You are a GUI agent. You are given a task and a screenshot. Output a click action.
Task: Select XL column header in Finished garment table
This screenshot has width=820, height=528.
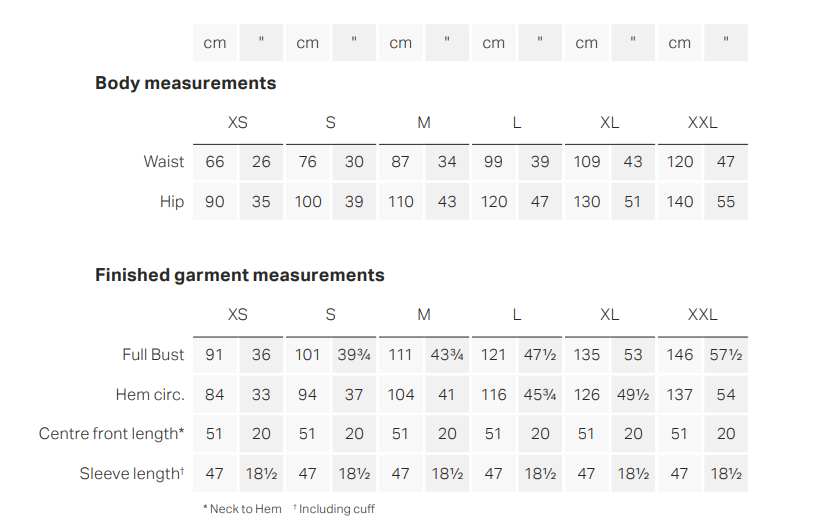pyautogui.click(x=610, y=315)
